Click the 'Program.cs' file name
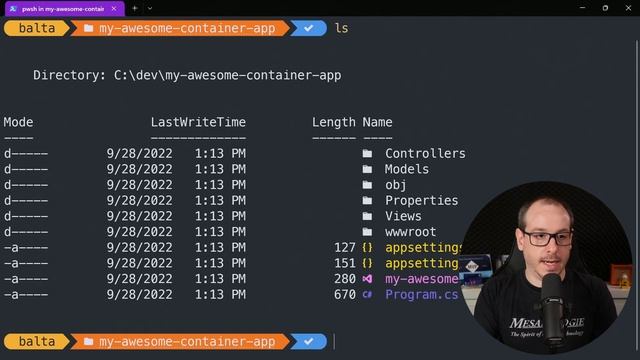 (422, 295)
